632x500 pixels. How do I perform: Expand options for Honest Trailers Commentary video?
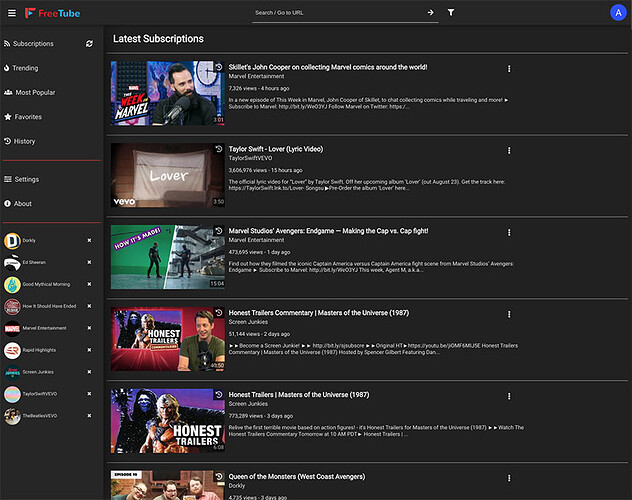pos(509,314)
